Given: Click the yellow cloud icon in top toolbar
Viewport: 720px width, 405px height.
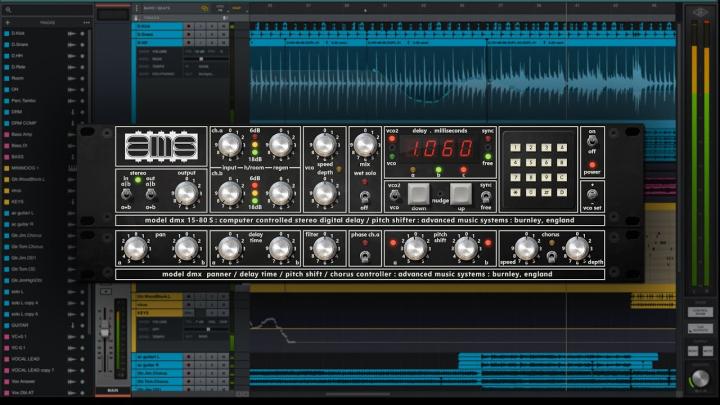Looking at the screenshot, I should 205,8.
